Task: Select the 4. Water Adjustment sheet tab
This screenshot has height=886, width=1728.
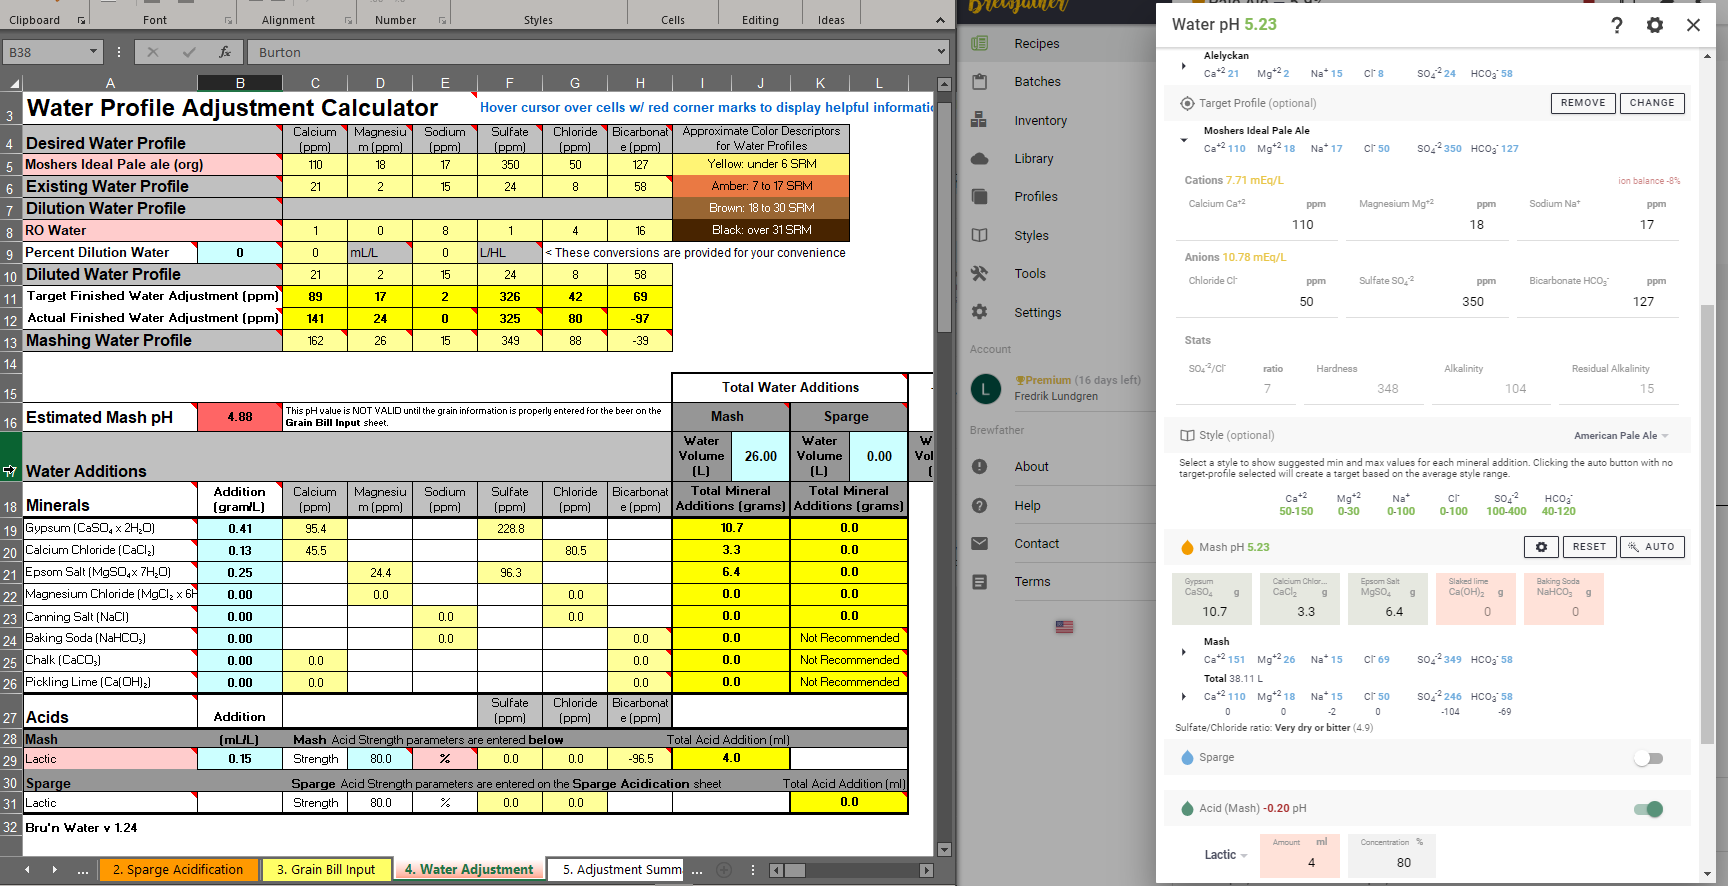Action: [469, 870]
